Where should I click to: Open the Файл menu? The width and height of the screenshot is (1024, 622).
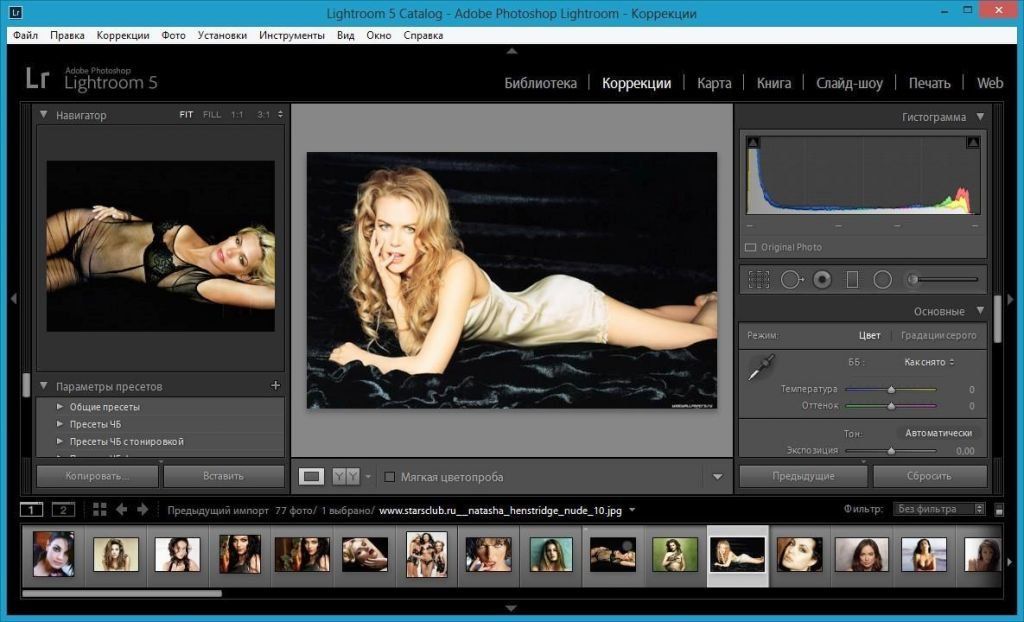(25, 35)
